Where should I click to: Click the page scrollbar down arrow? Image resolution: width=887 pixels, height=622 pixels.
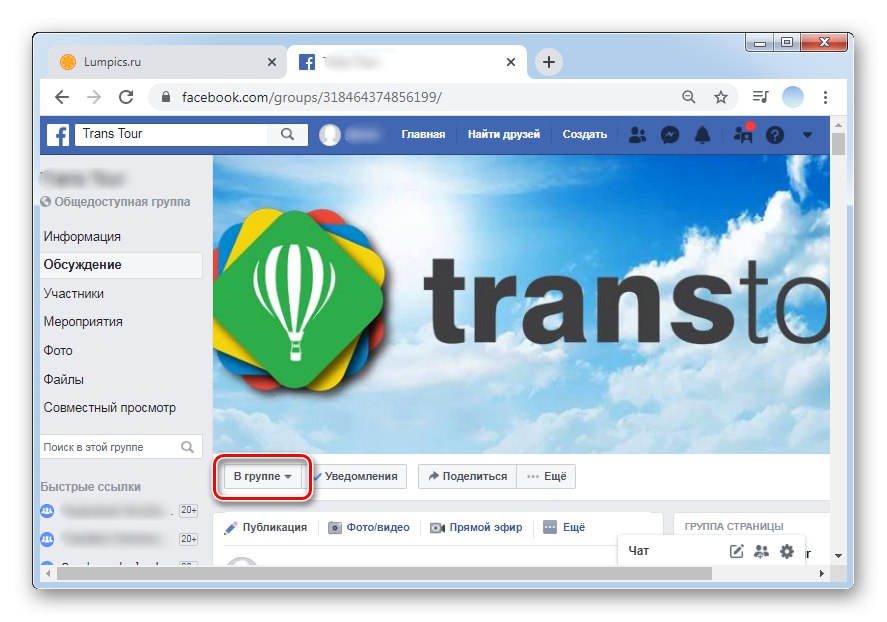[x=838, y=556]
